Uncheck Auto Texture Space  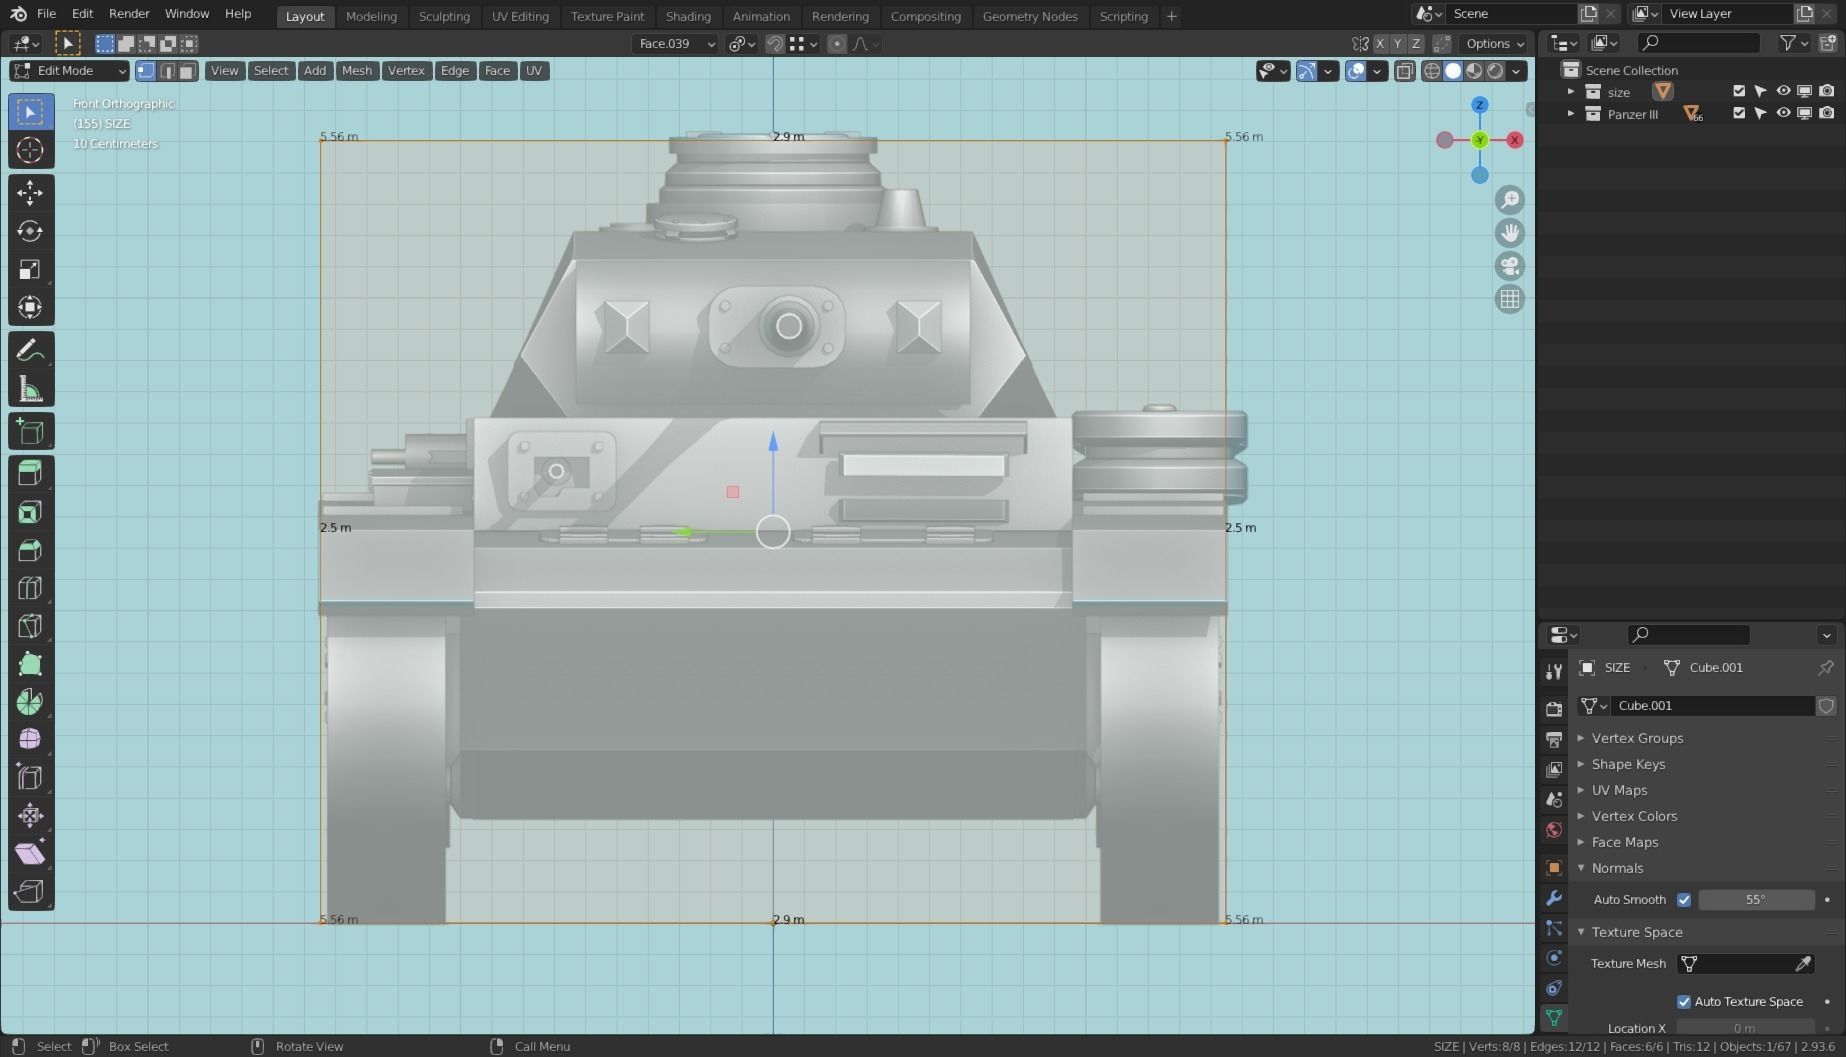[1684, 1002]
